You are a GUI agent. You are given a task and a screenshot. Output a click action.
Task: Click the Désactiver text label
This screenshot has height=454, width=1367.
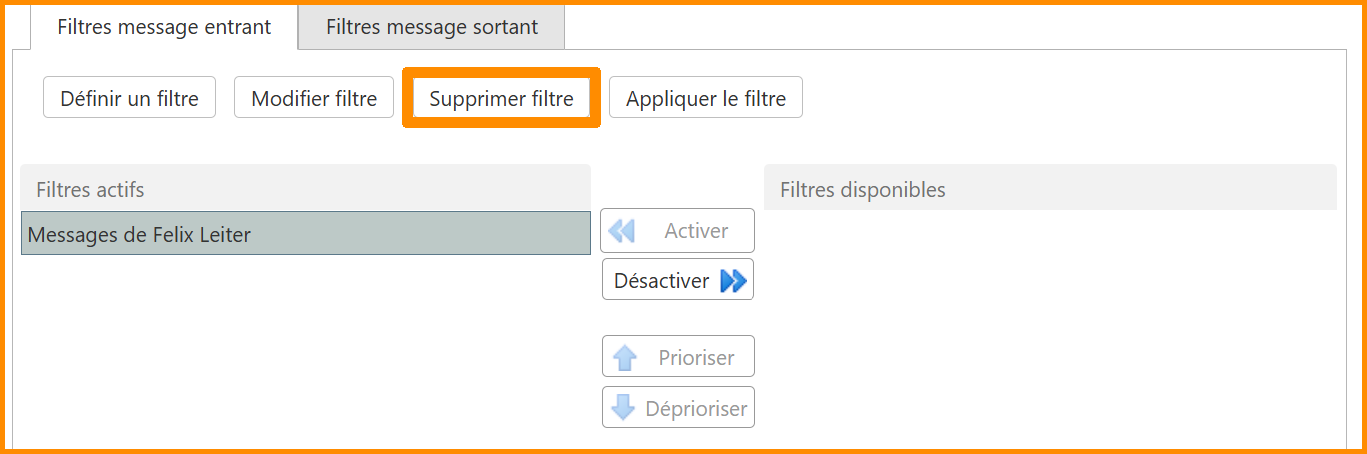pos(661,281)
